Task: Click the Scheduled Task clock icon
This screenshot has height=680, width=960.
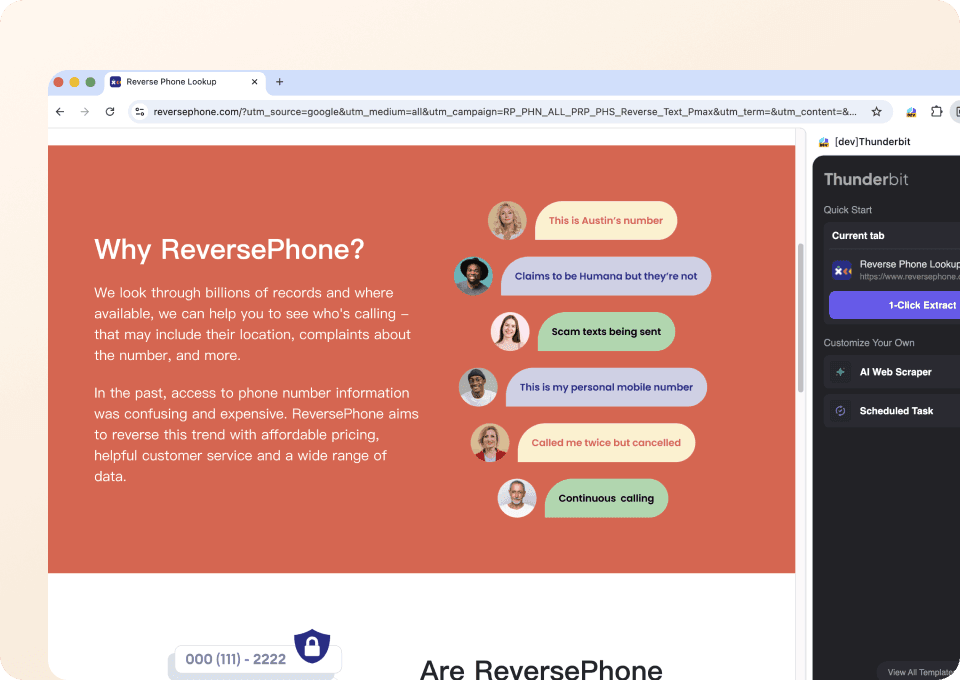Action: click(x=841, y=411)
